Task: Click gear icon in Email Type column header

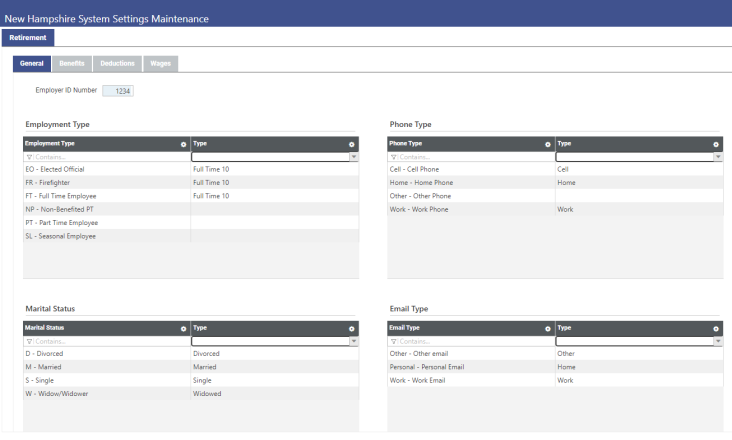Action: pos(548,328)
